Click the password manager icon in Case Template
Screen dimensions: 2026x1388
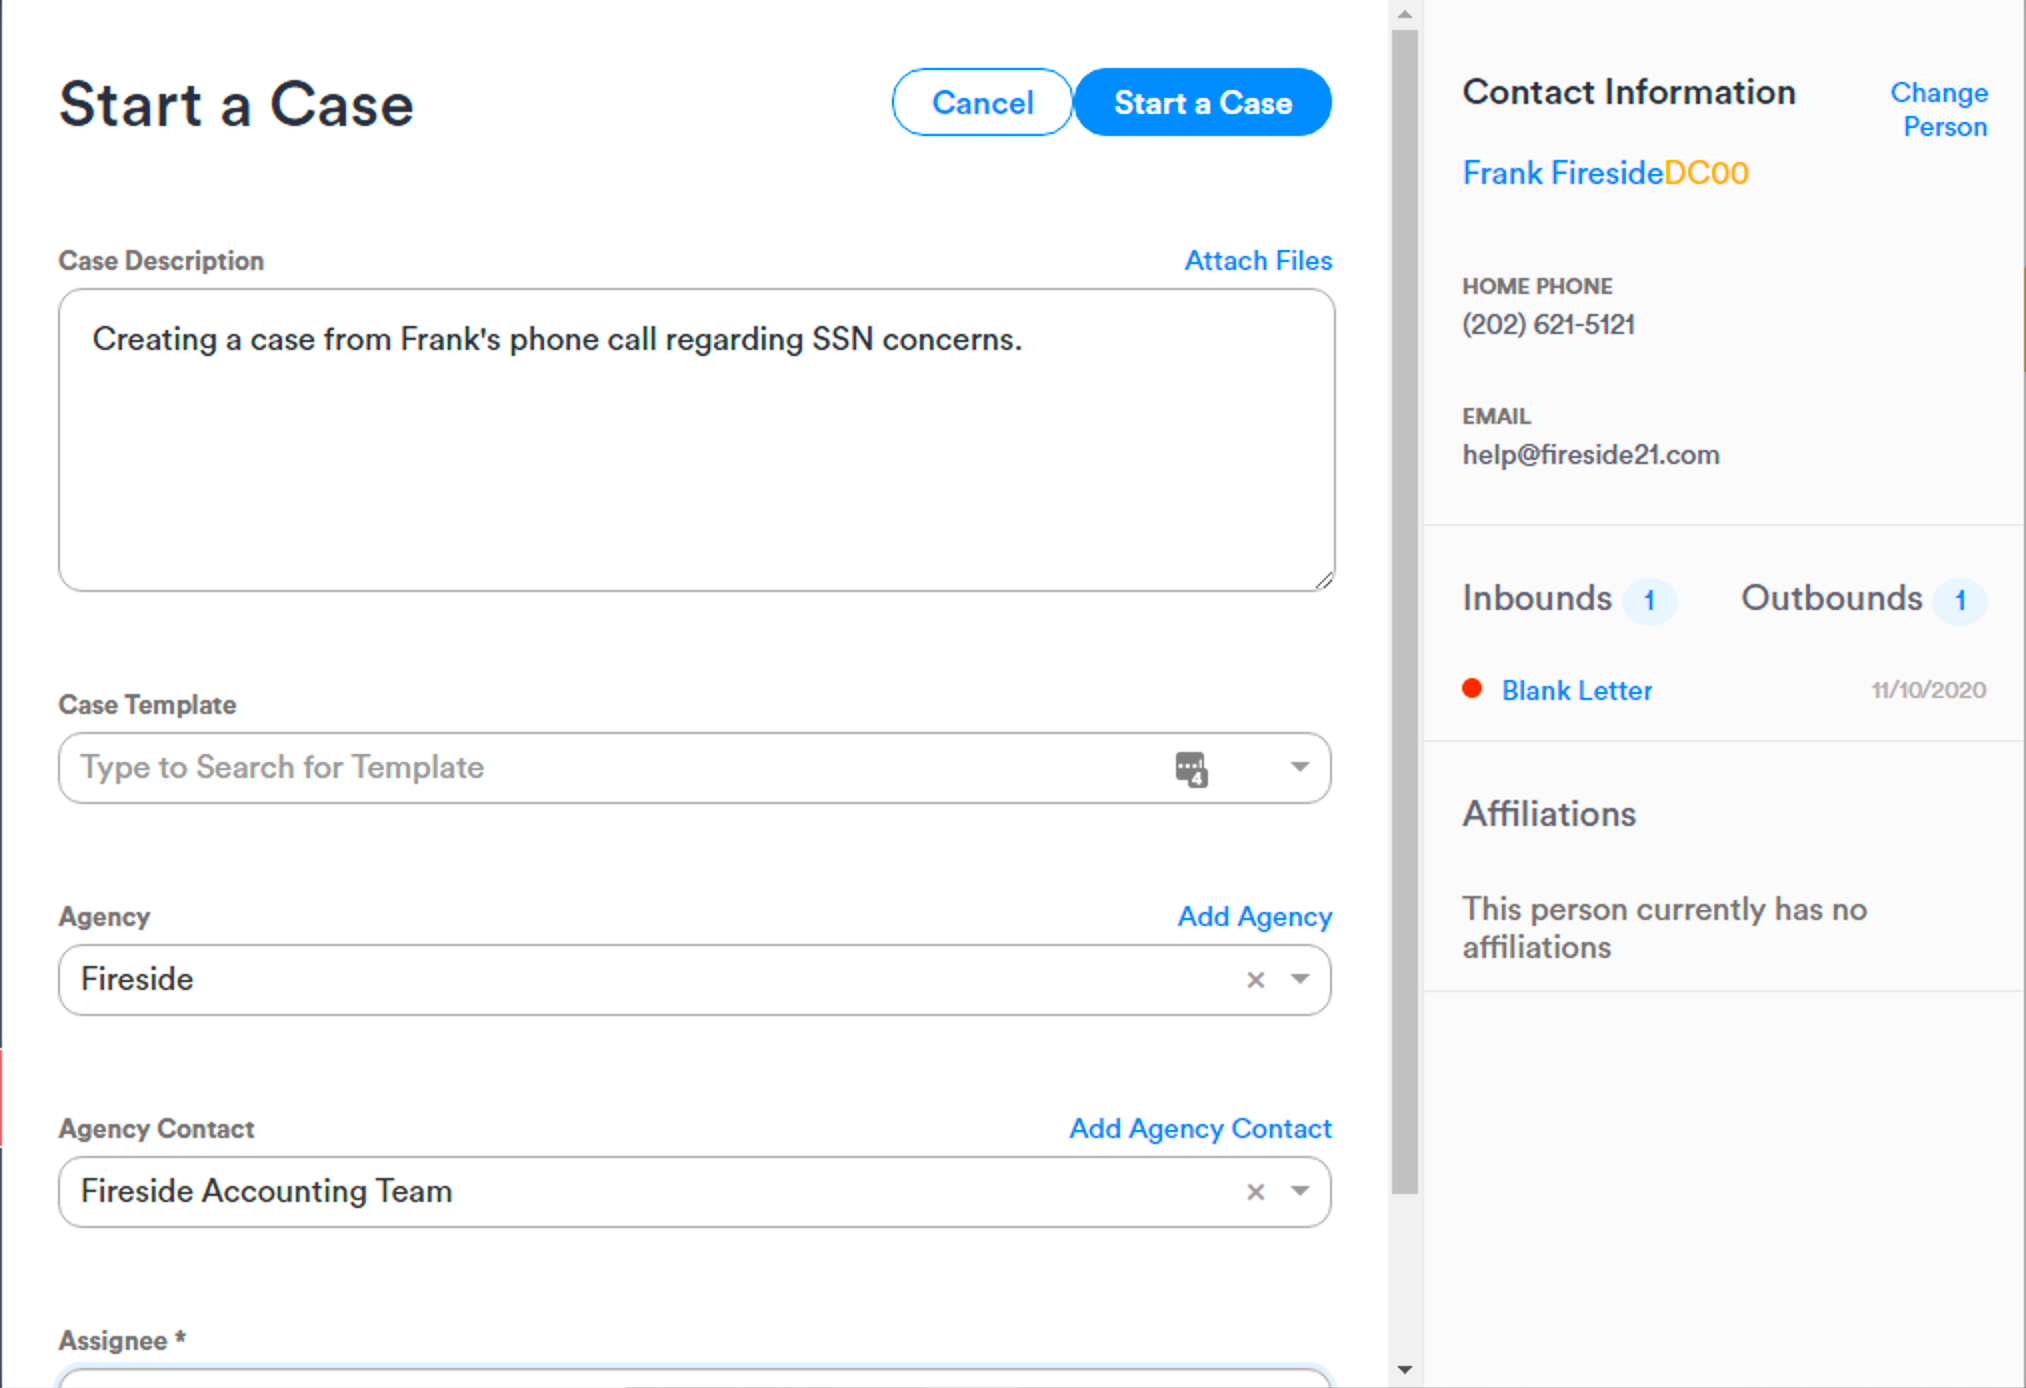click(x=1191, y=769)
